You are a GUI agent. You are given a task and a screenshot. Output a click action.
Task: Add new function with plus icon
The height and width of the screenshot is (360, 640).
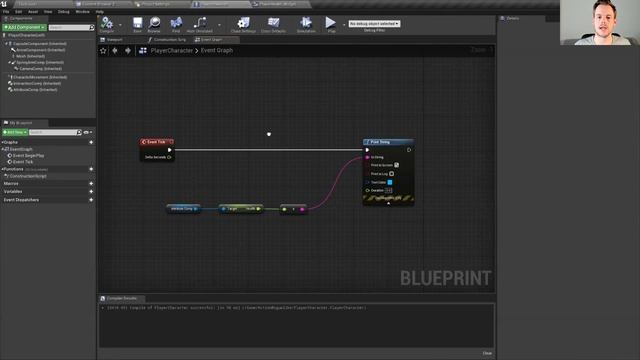[x=91, y=169]
